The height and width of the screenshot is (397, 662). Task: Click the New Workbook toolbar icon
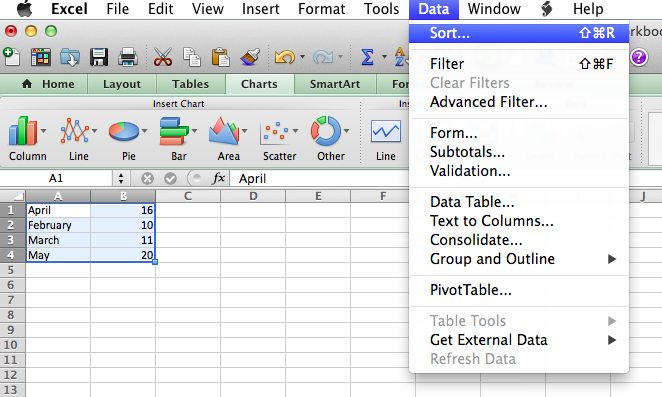[11, 57]
